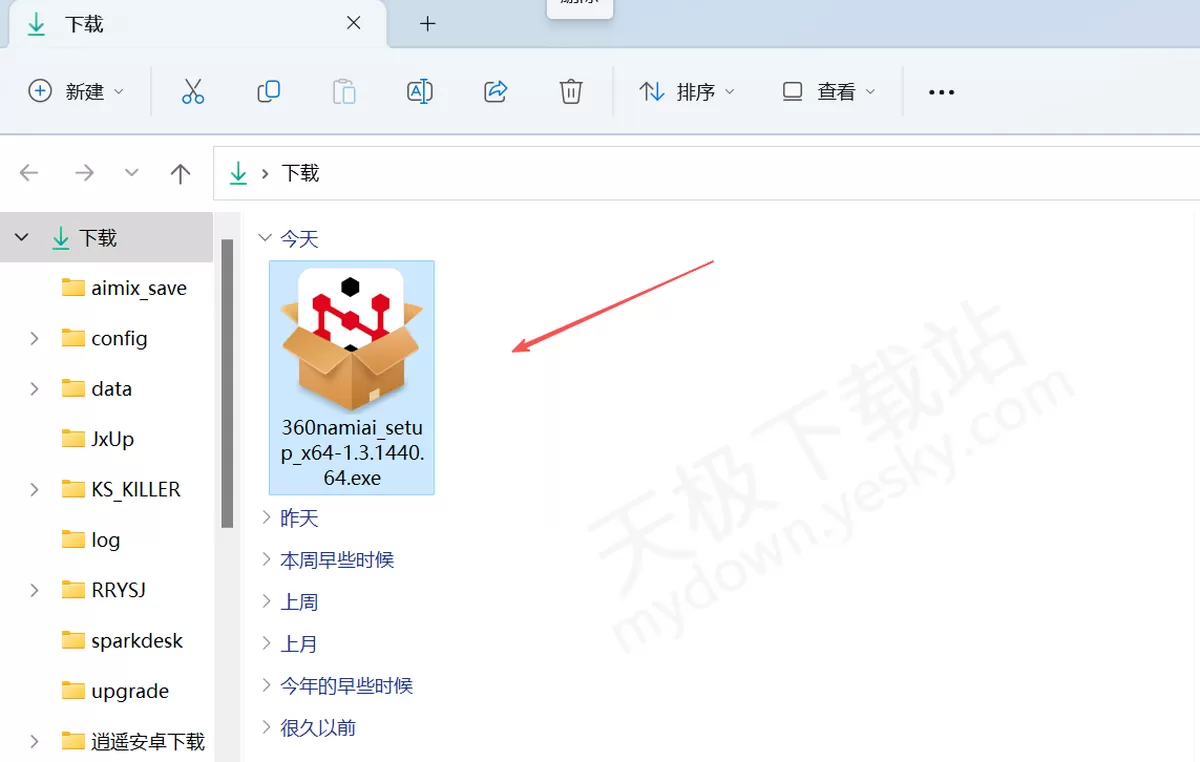Expand the 上月 (Last month) group

(x=266, y=643)
